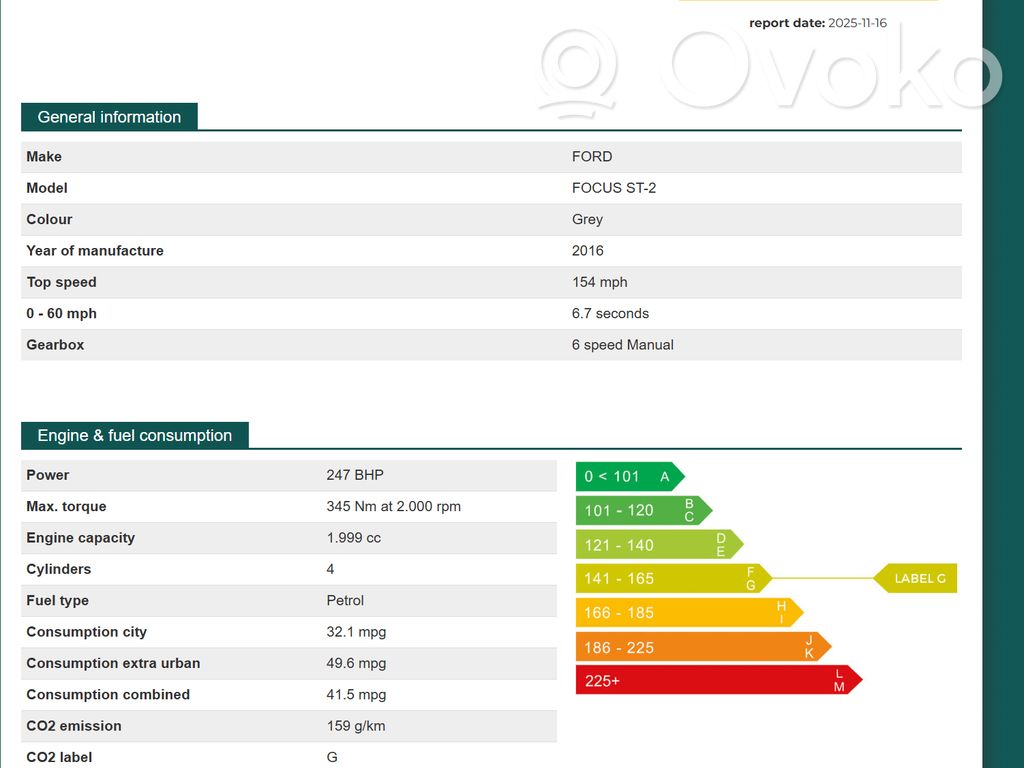Select the 6 speed Manual gearbox value
Viewport: 1024px width, 768px height.
tap(622, 345)
